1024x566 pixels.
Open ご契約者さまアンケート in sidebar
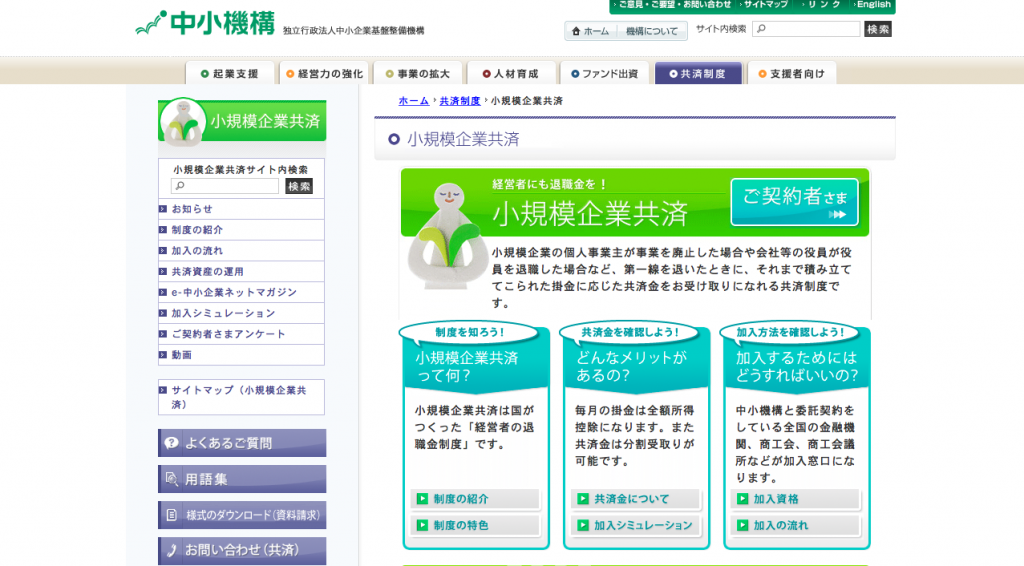click(241, 334)
